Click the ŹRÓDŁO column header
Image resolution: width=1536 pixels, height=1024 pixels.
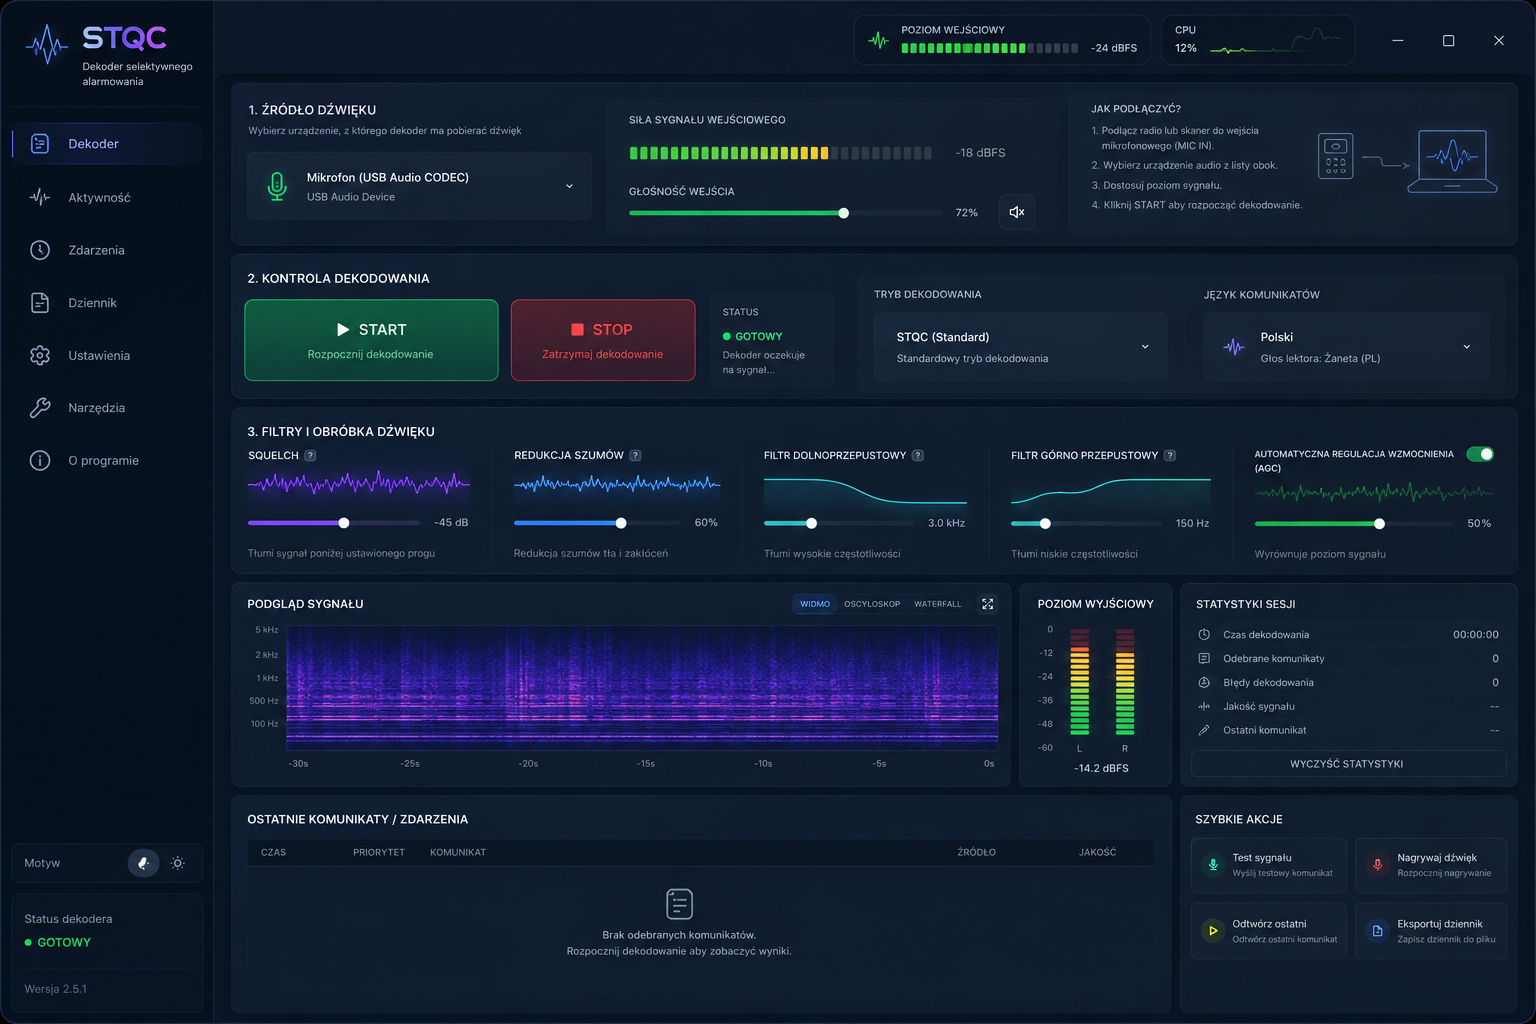point(977,853)
